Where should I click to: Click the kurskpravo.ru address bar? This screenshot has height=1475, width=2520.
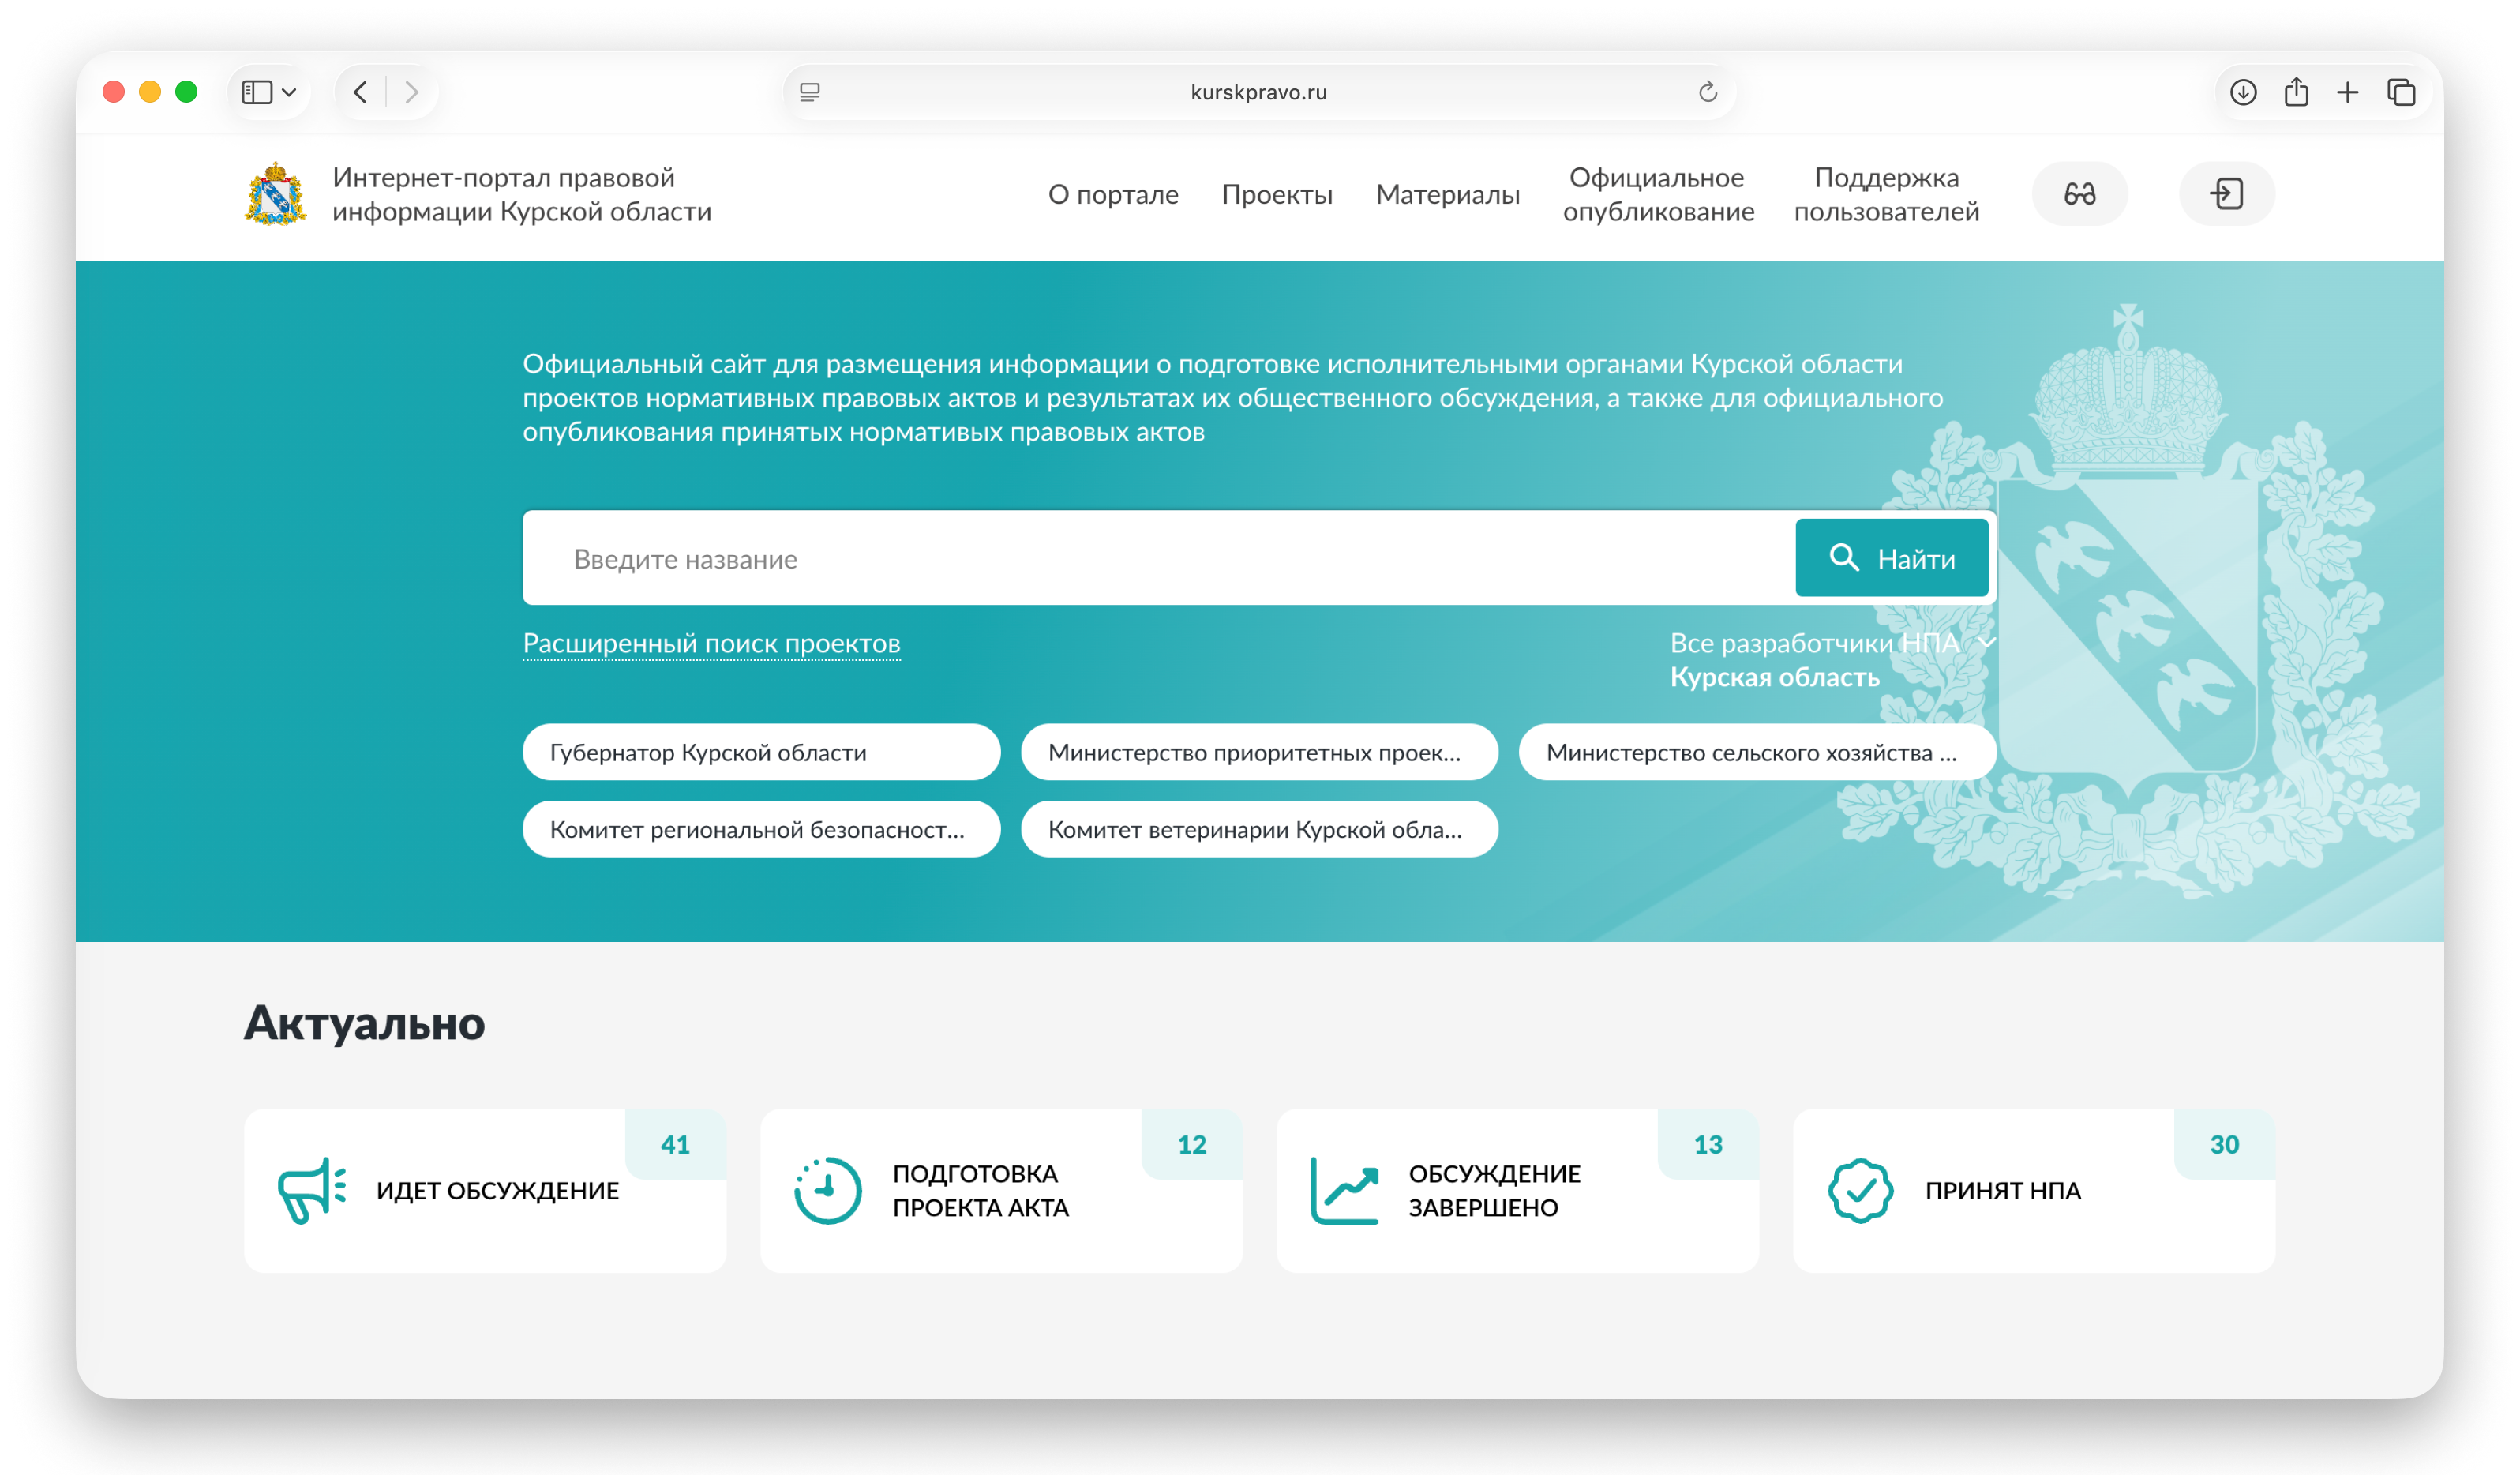click(x=1259, y=92)
